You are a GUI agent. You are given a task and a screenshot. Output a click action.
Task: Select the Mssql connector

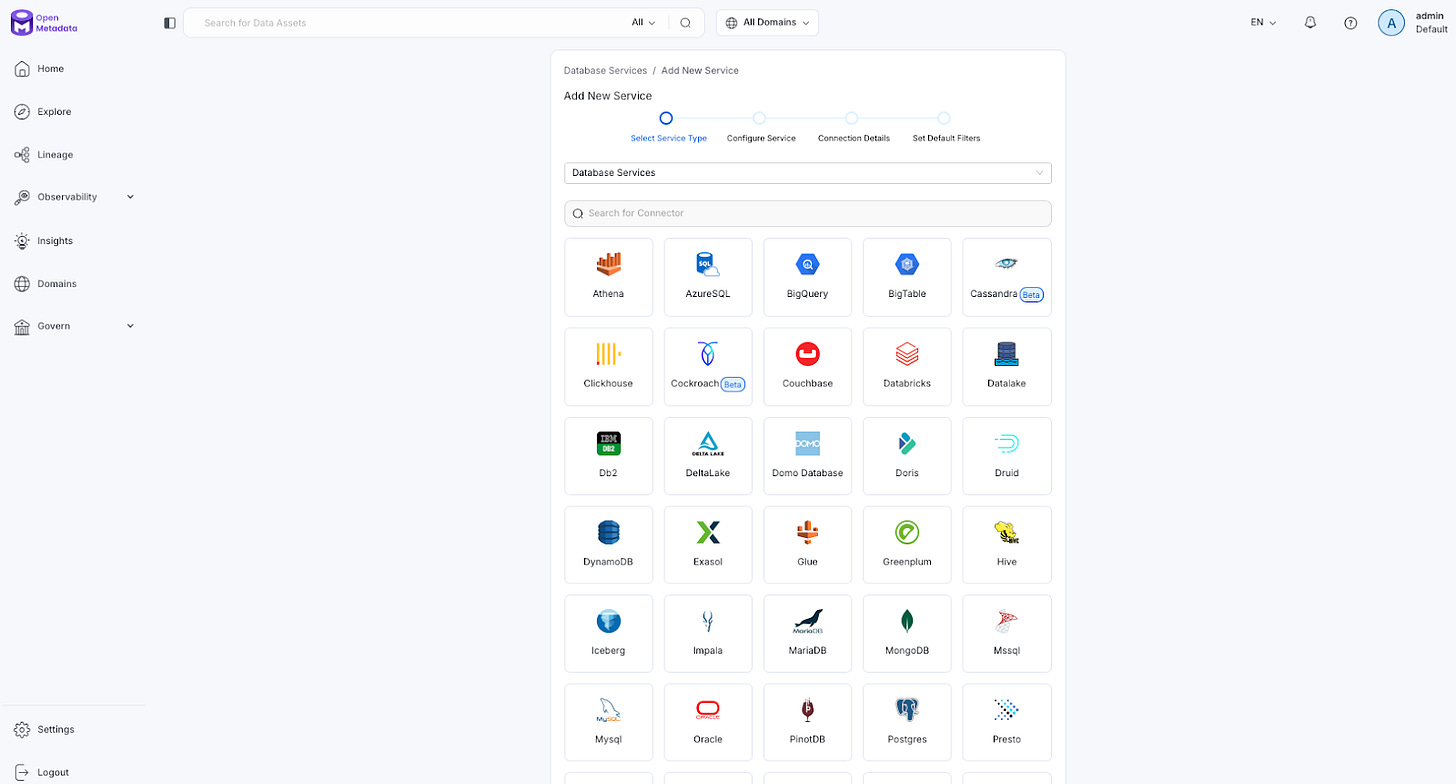point(1007,634)
